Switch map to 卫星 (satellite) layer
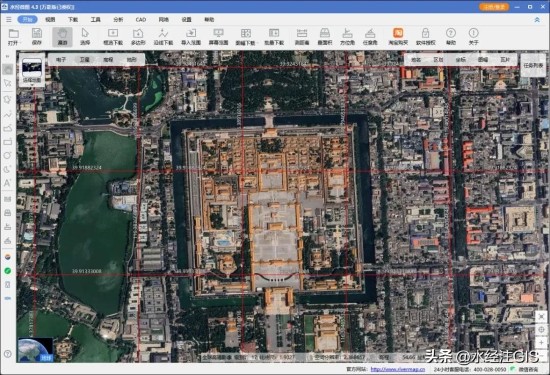This screenshot has width=550, height=375. (x=85, y=60)
